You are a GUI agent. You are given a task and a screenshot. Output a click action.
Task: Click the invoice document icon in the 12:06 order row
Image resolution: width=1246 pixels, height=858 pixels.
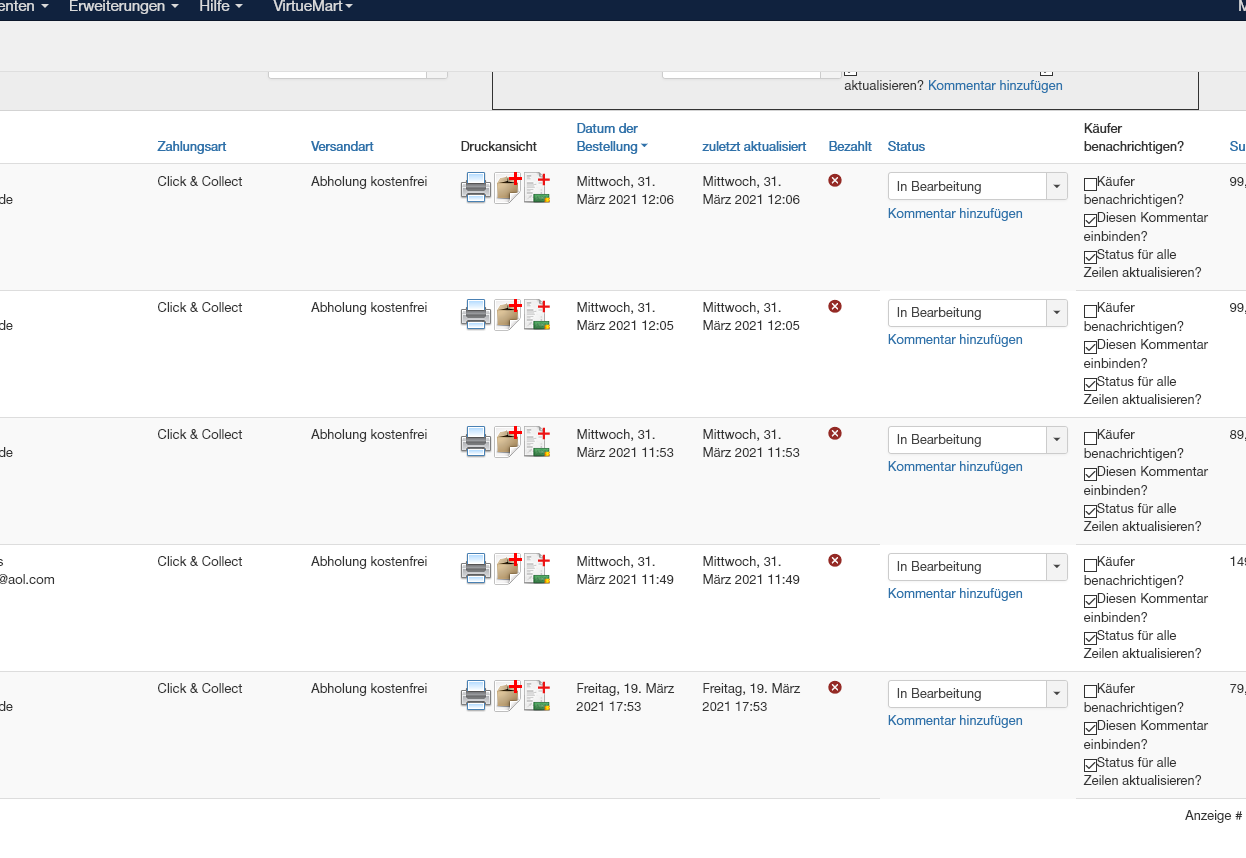click(x=537, y=187)
